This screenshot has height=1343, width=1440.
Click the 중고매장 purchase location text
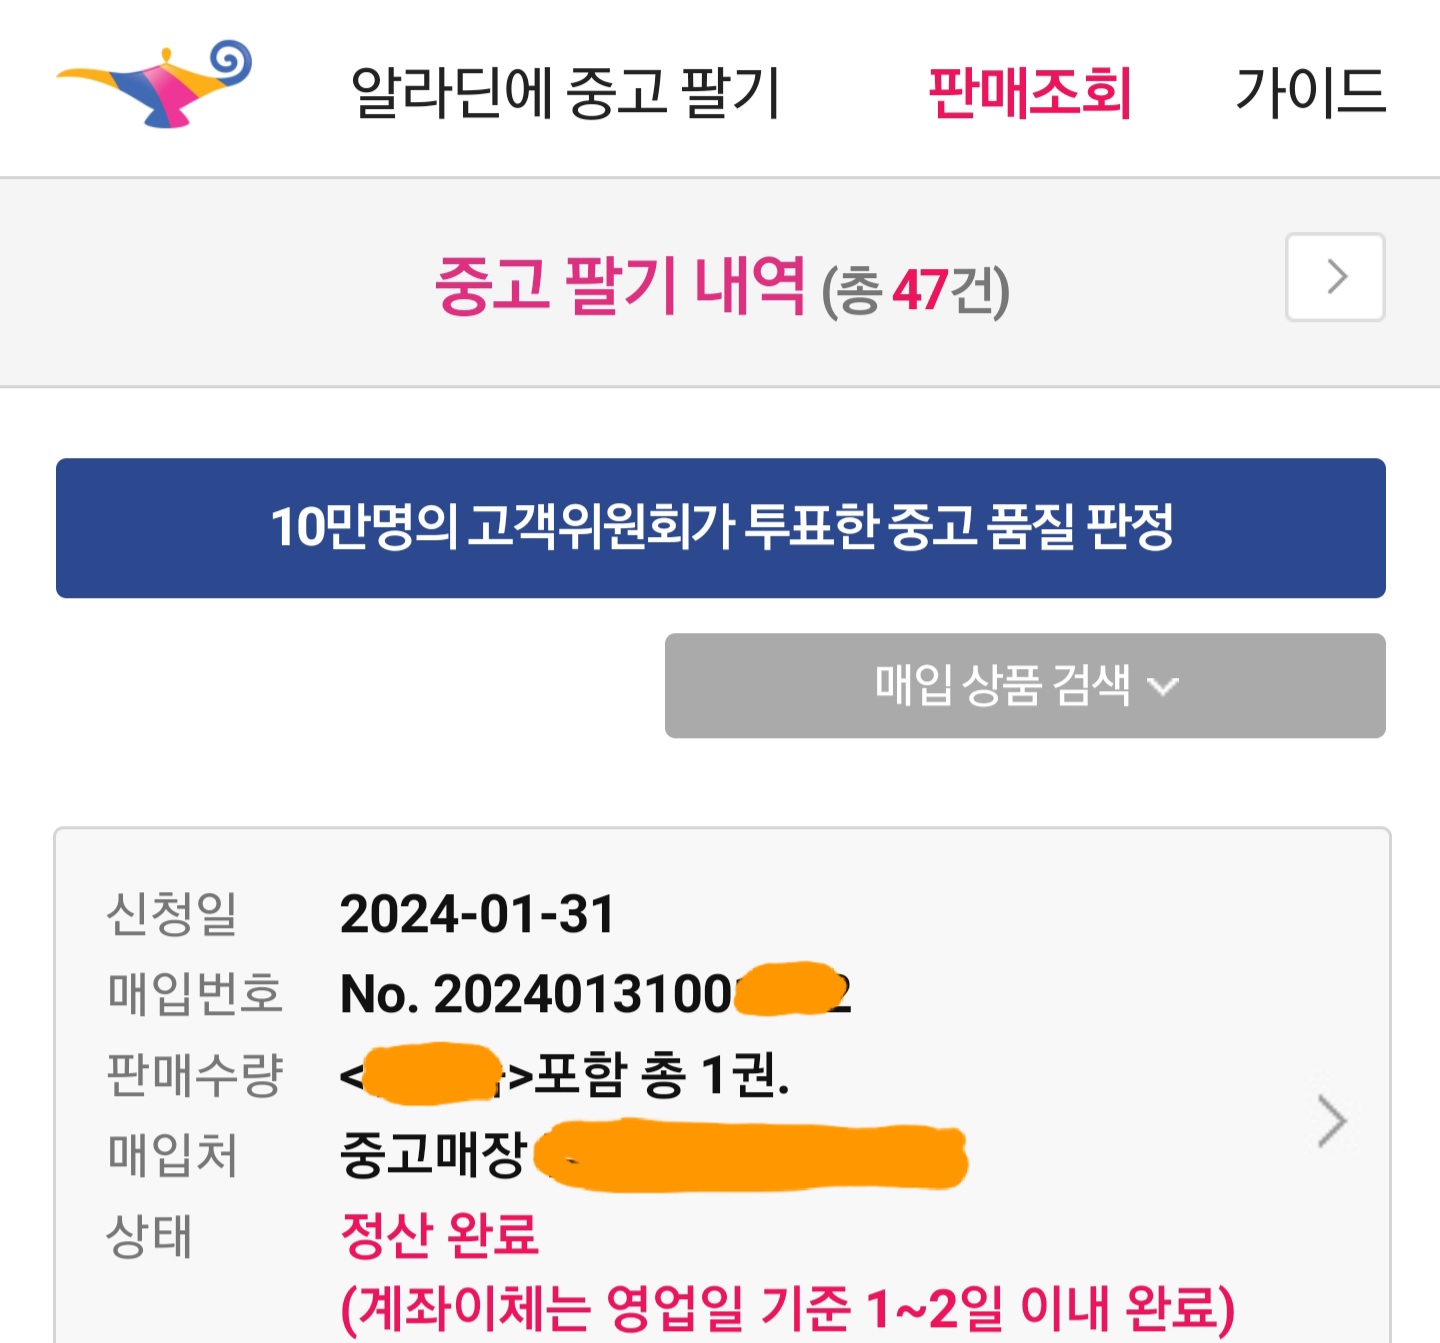tap(433, 1155)
